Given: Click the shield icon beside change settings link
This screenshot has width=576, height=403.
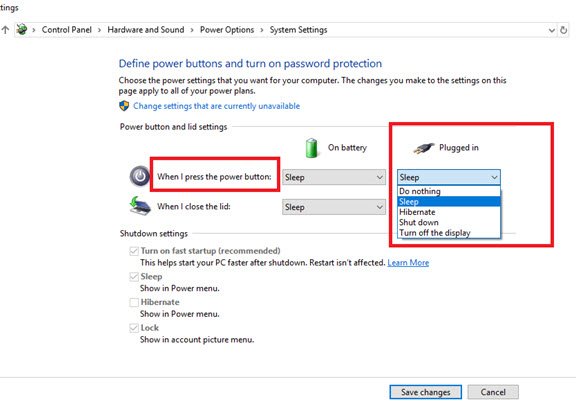Looking at the screenshot, I should tap(124, 106).
